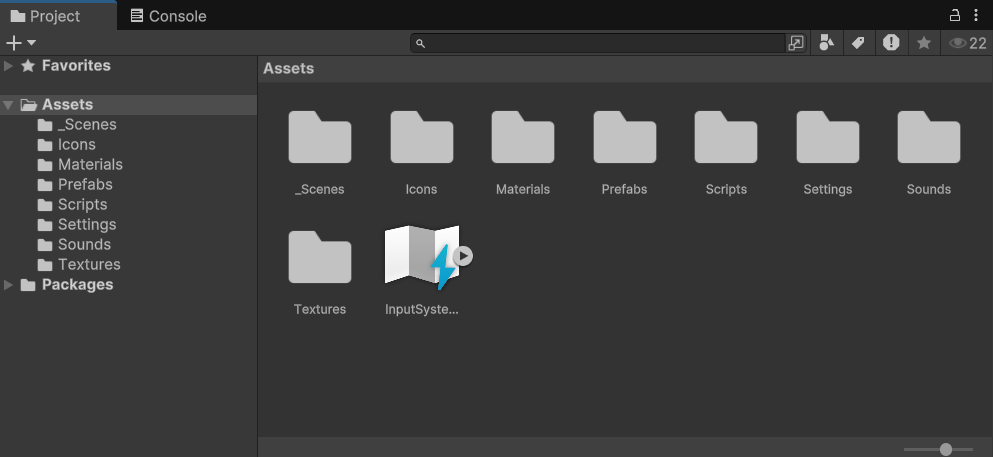Select the Scripts folder icon in grid
Image resolution: width=993 pixels, height=457 pixels.
click(x=726, y=137)
